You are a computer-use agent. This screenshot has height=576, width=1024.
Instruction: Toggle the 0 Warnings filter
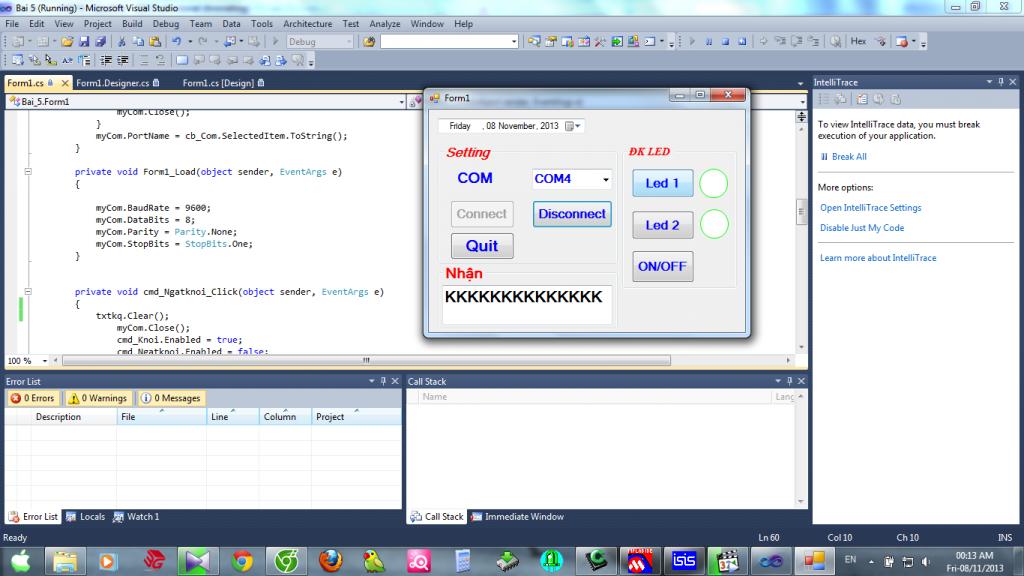98,398
